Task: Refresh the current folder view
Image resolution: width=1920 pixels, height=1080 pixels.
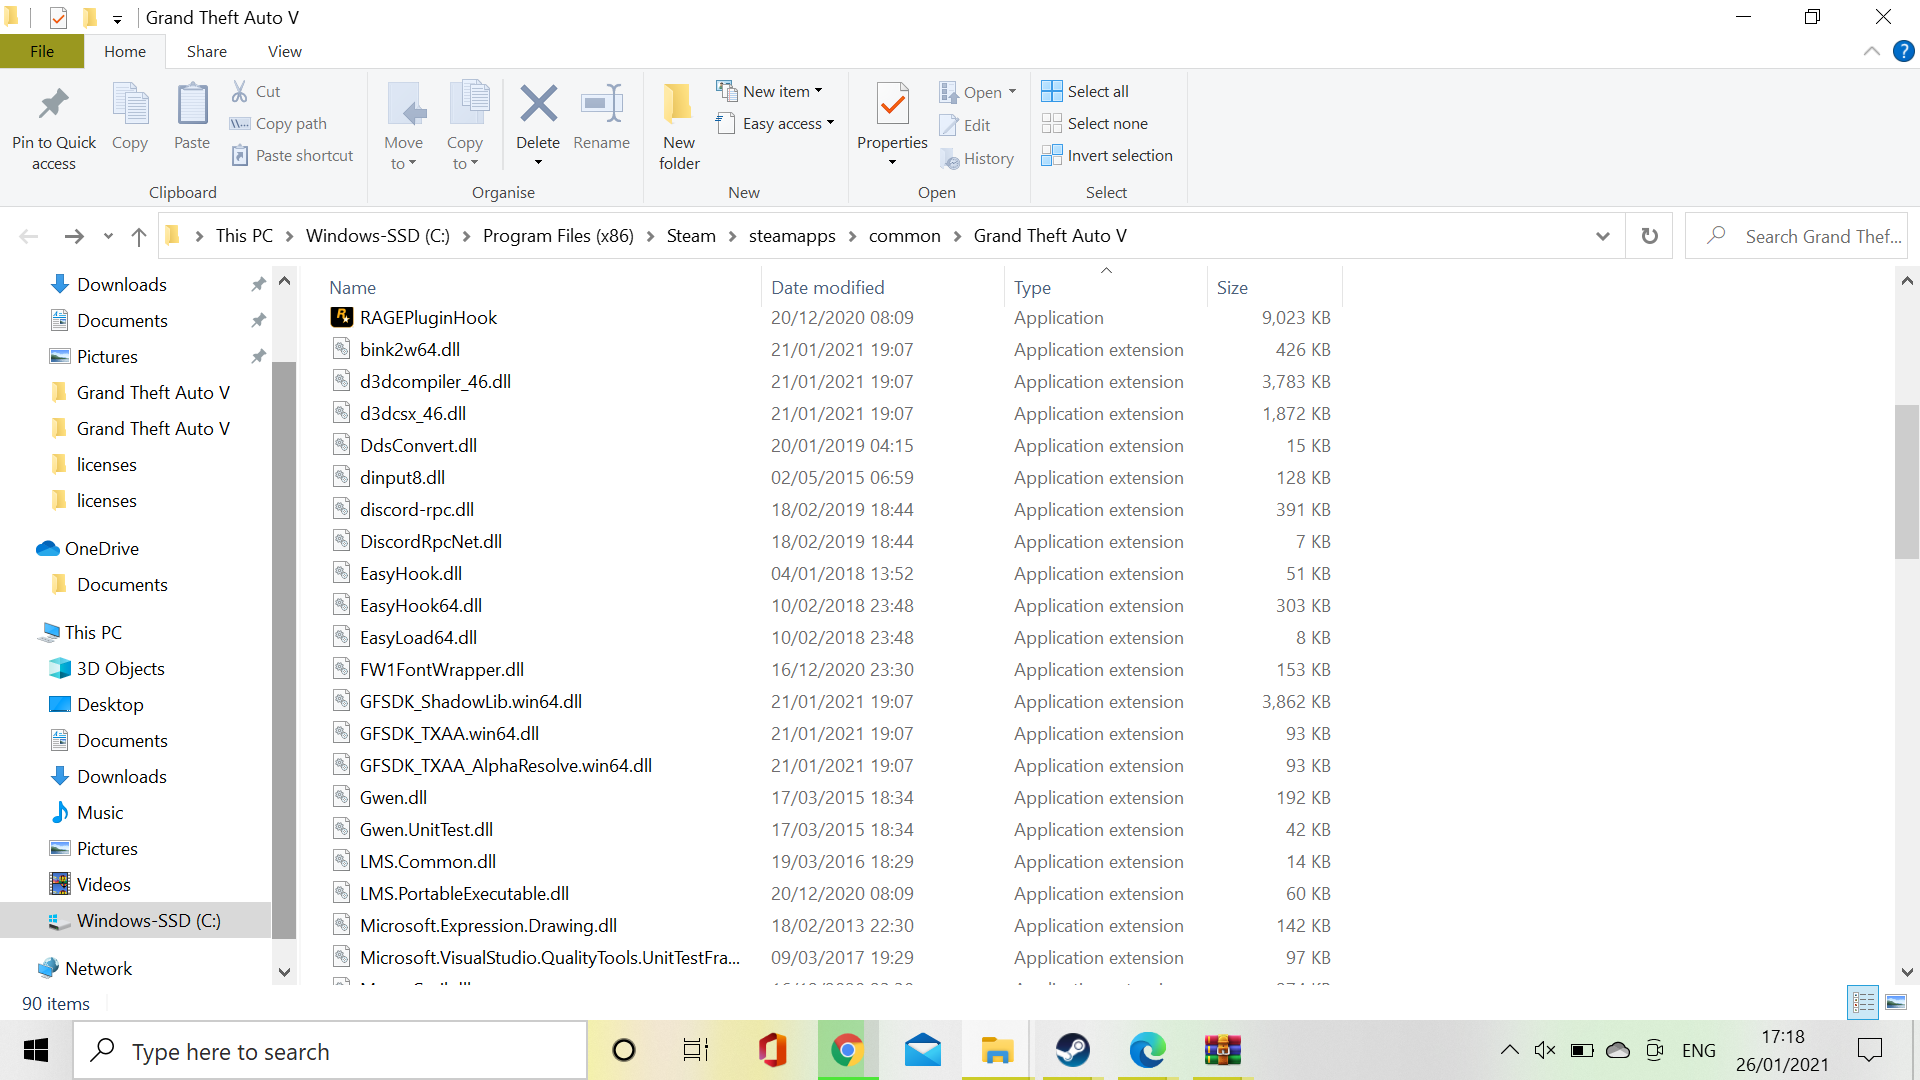Action: coord(1649,236)
